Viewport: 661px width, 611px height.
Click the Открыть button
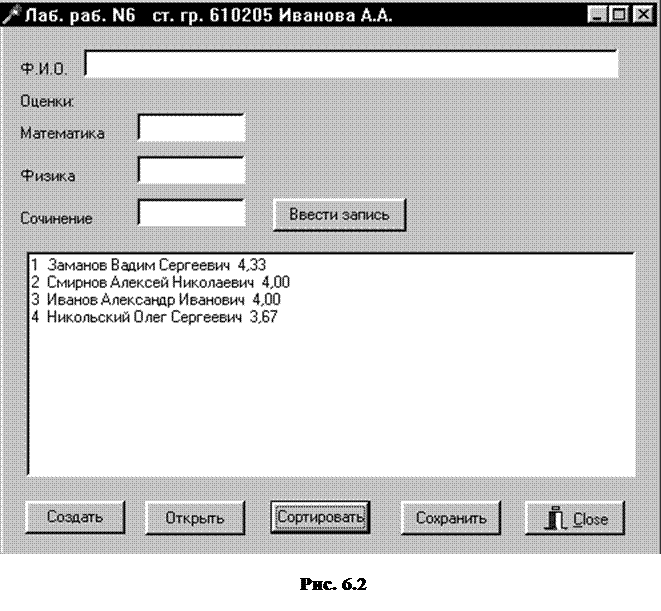click(195, 517)
